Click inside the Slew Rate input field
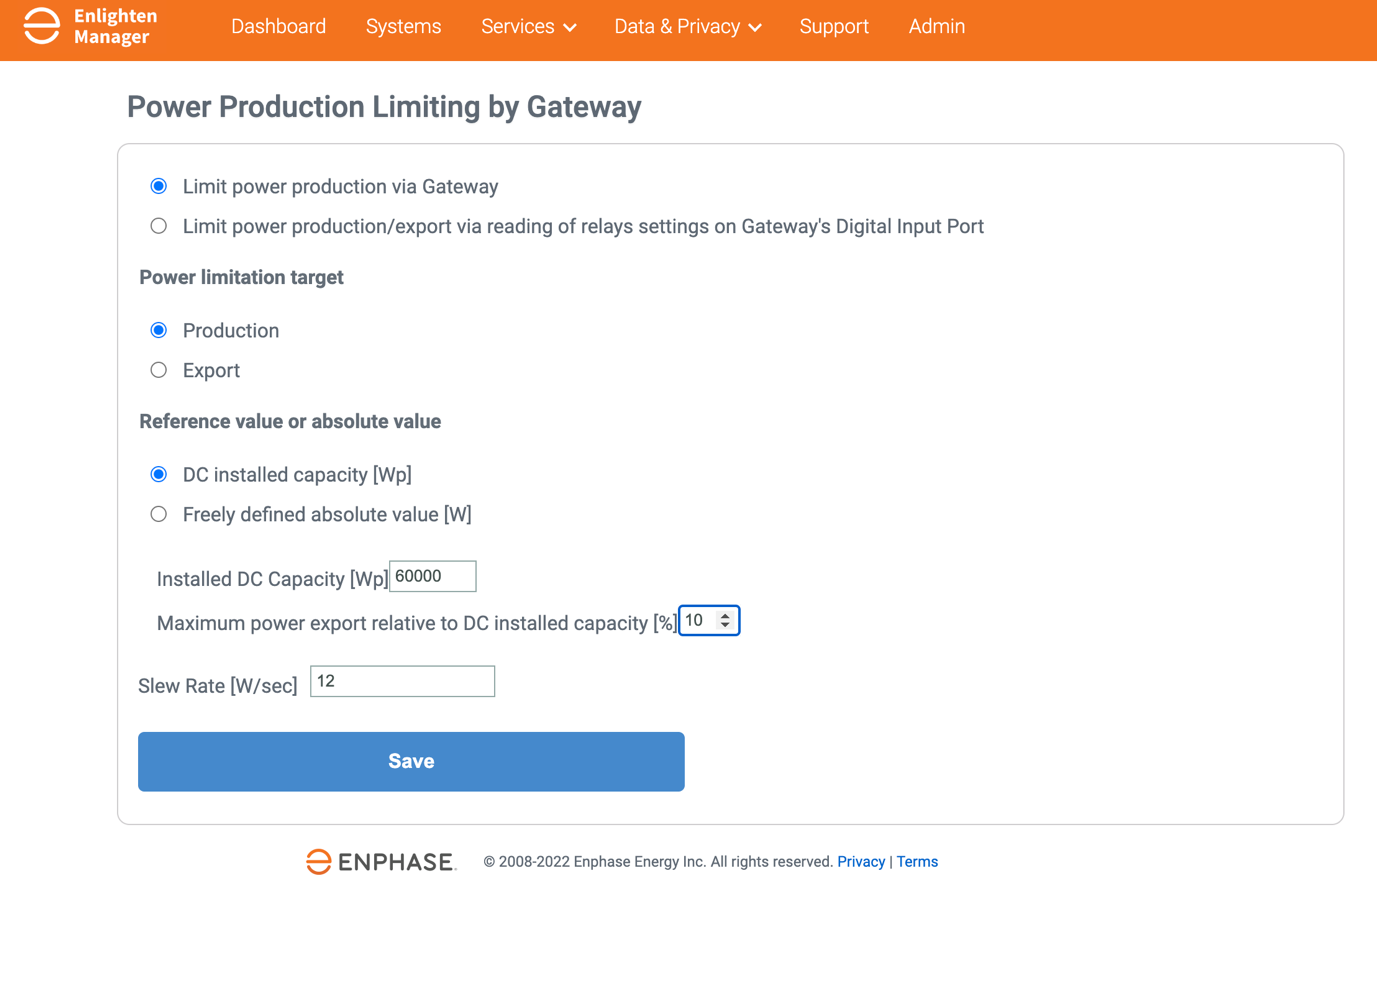1377x993 pixels. pyautogui.click(x=402, y=681)
